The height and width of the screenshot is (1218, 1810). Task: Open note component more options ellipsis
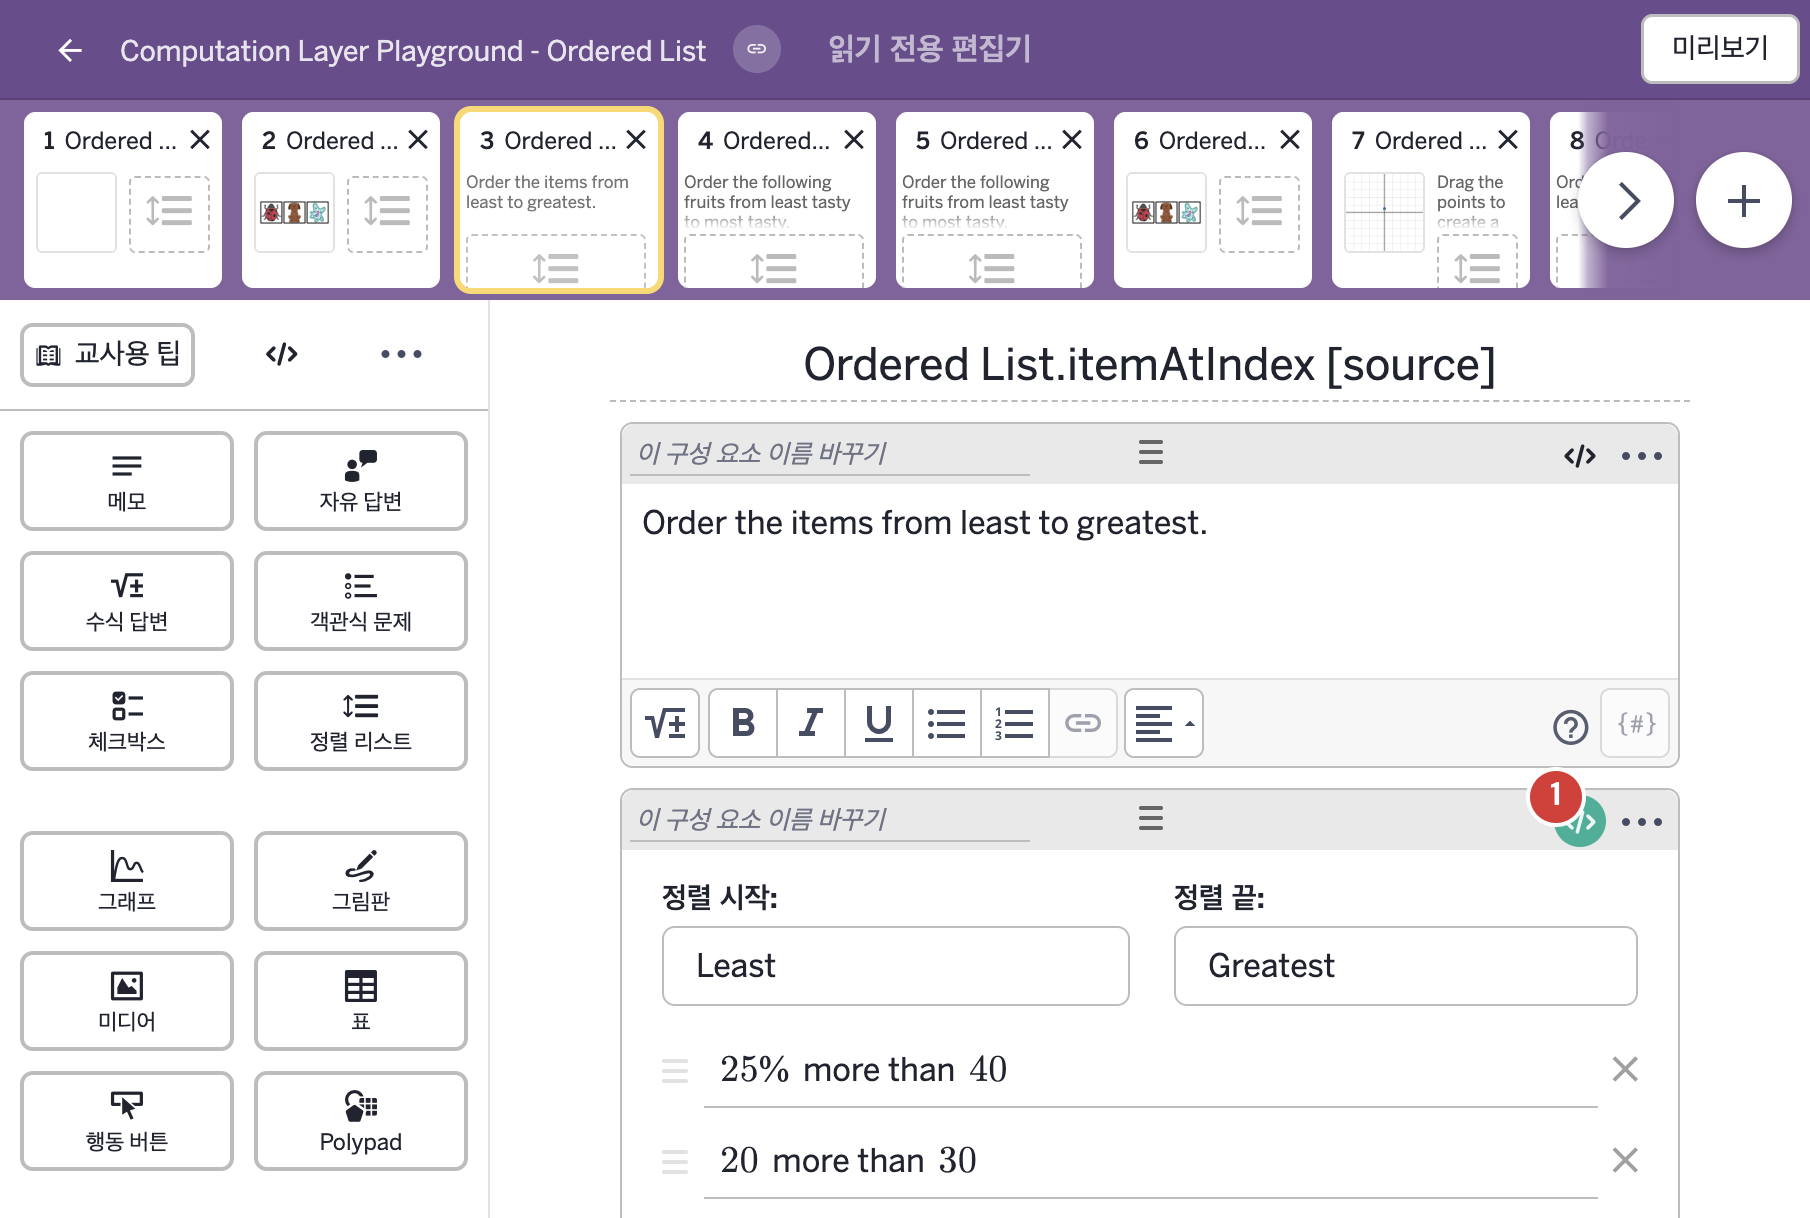[1642, 456]
